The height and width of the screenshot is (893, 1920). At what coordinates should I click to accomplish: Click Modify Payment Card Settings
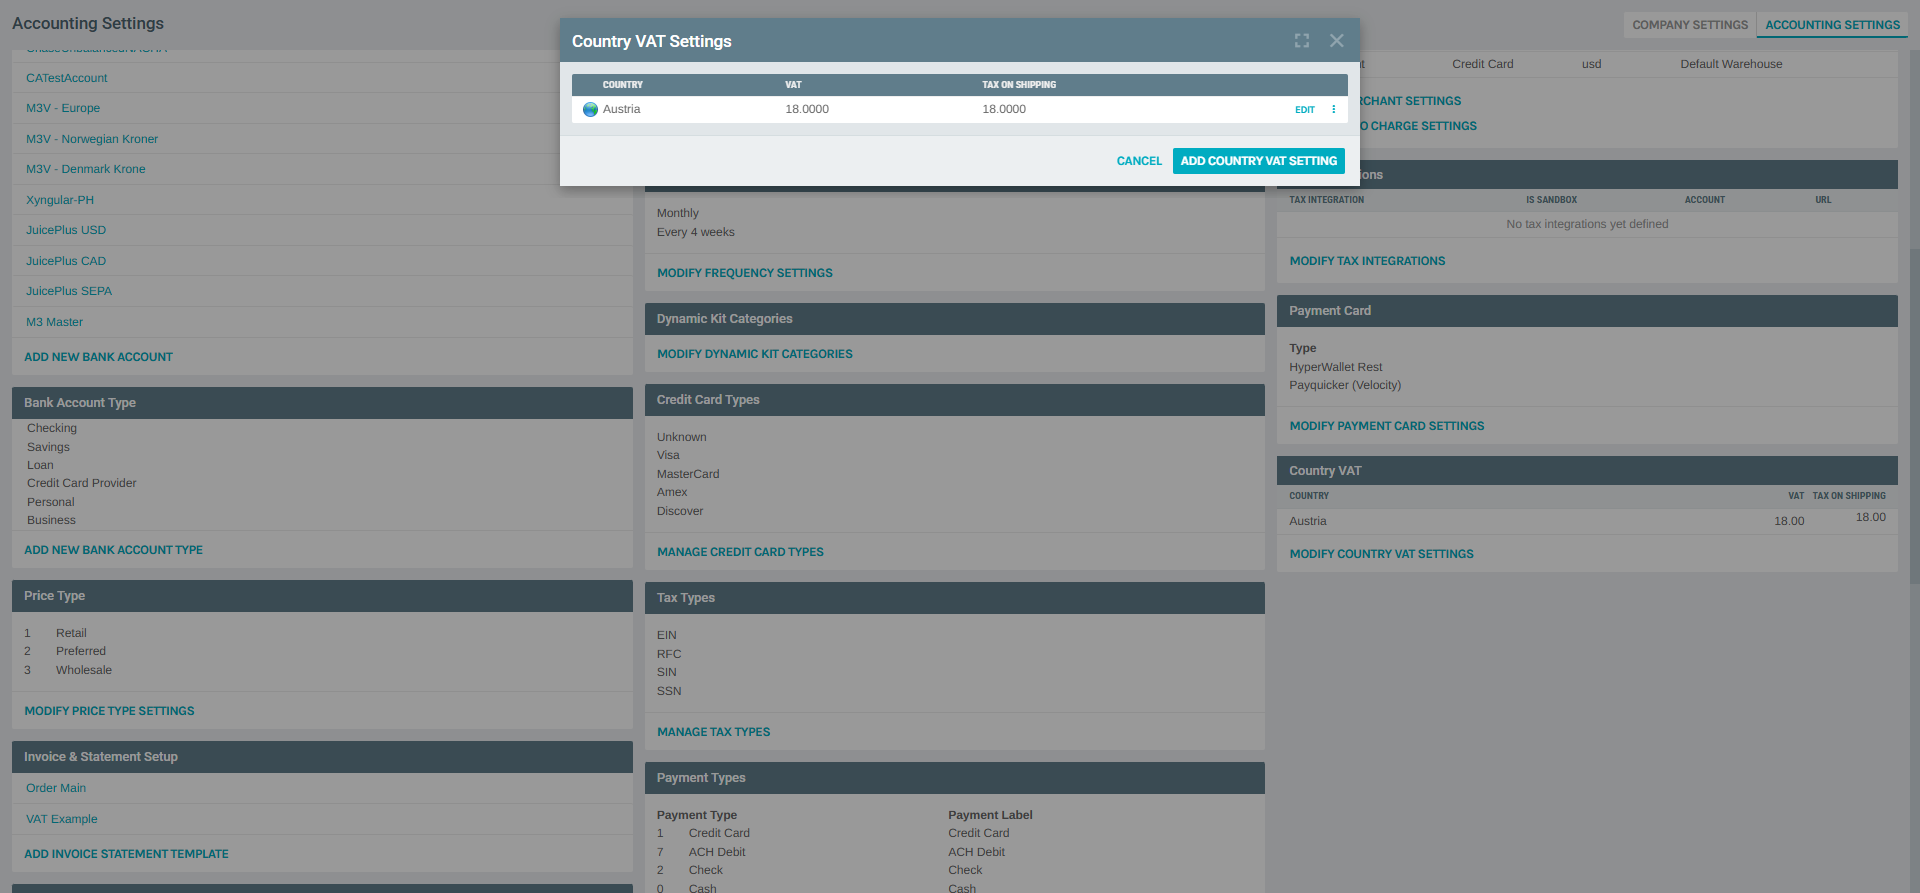pyautogui.click(x=1387, y=426)
